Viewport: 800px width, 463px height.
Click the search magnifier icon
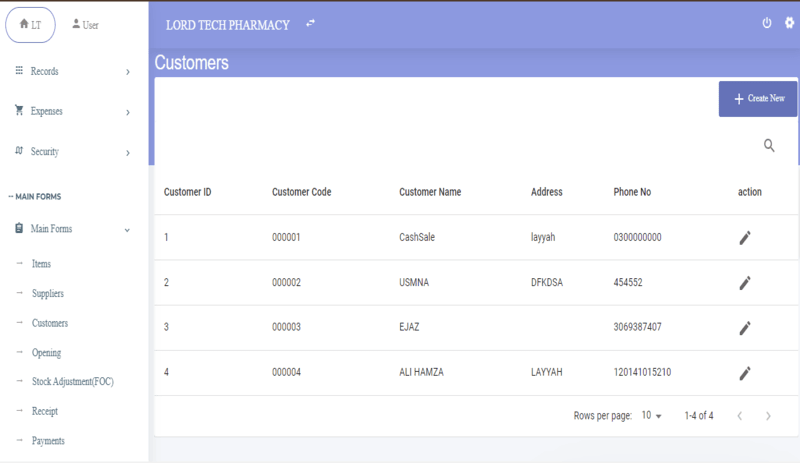coord(769,145)
